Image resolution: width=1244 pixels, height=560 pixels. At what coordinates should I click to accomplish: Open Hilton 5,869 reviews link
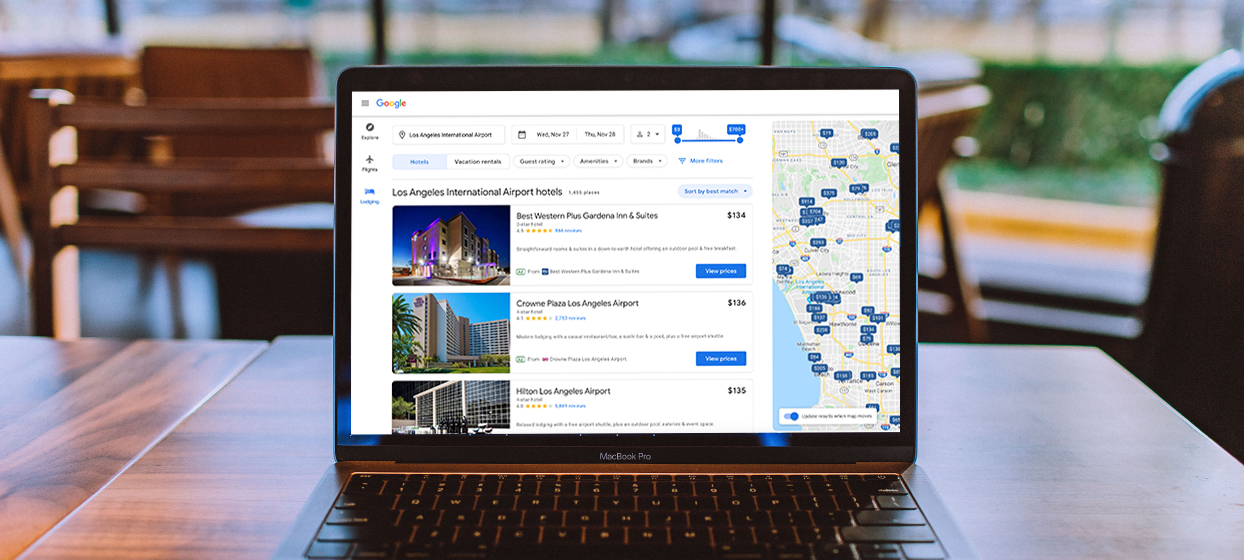click(x=570, y=406)
